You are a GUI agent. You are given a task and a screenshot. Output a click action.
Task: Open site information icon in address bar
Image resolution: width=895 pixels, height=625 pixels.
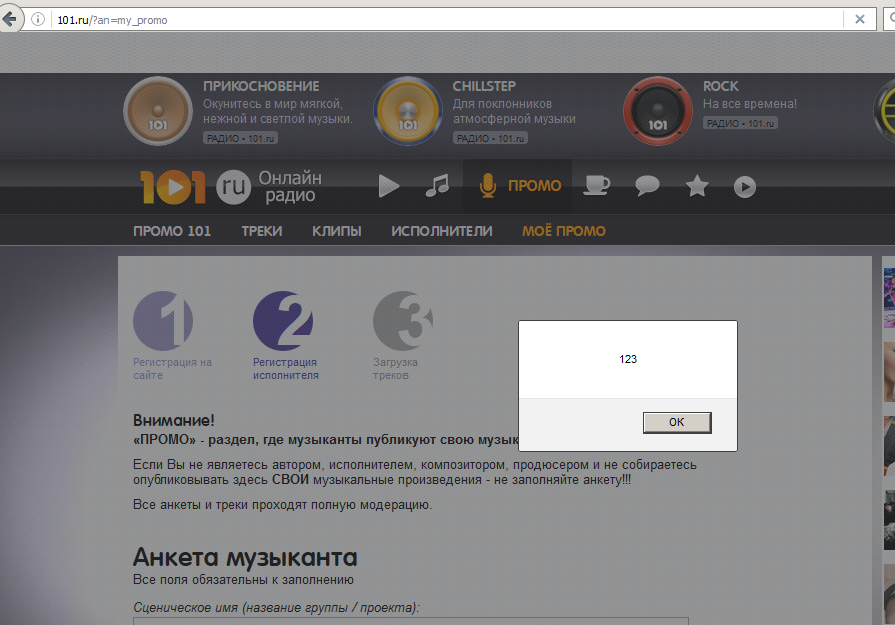pos(38,19)
